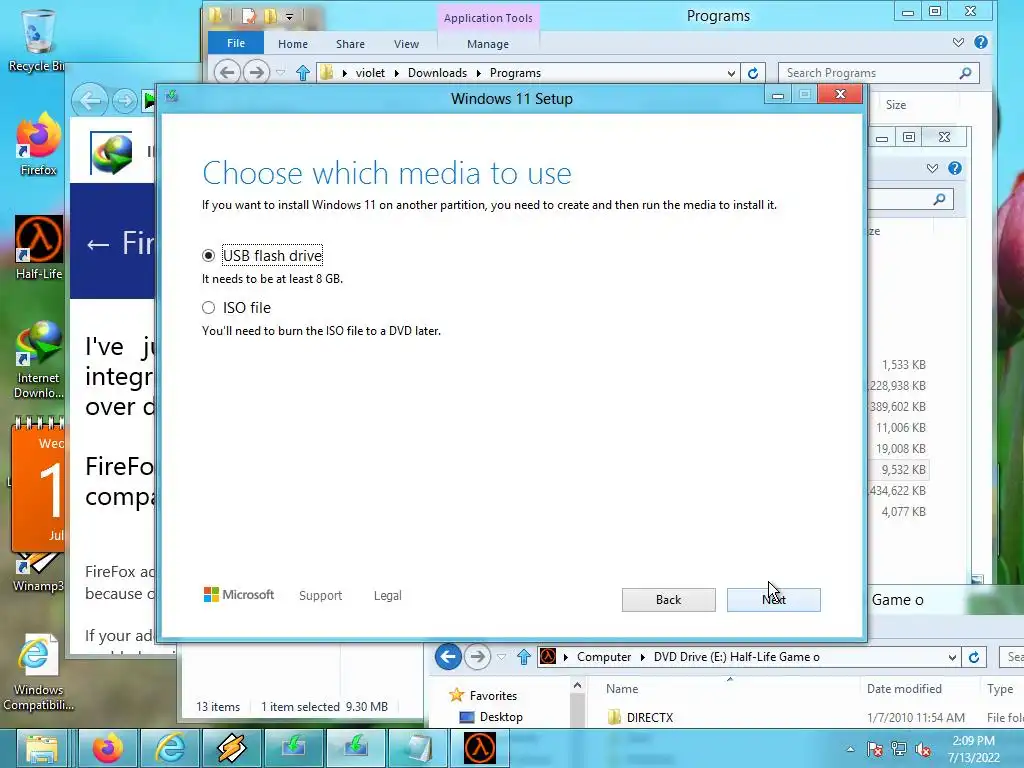Open Help in the second explorer window

click(x=955, y=168)
